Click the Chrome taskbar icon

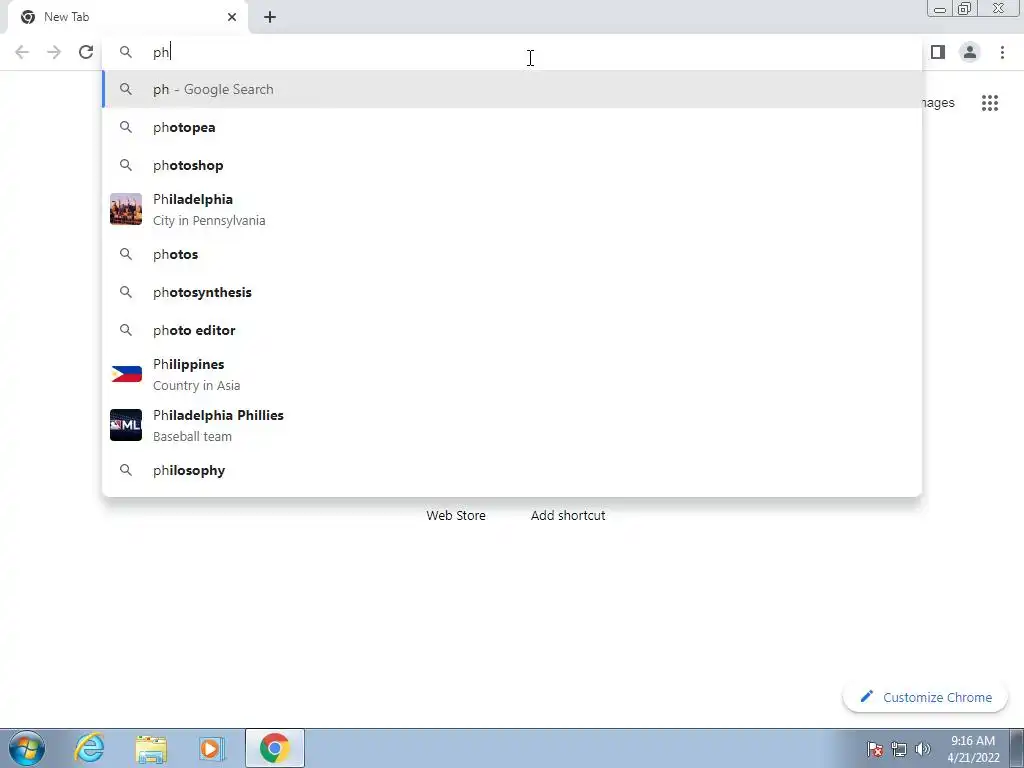[x=275, y=748]
